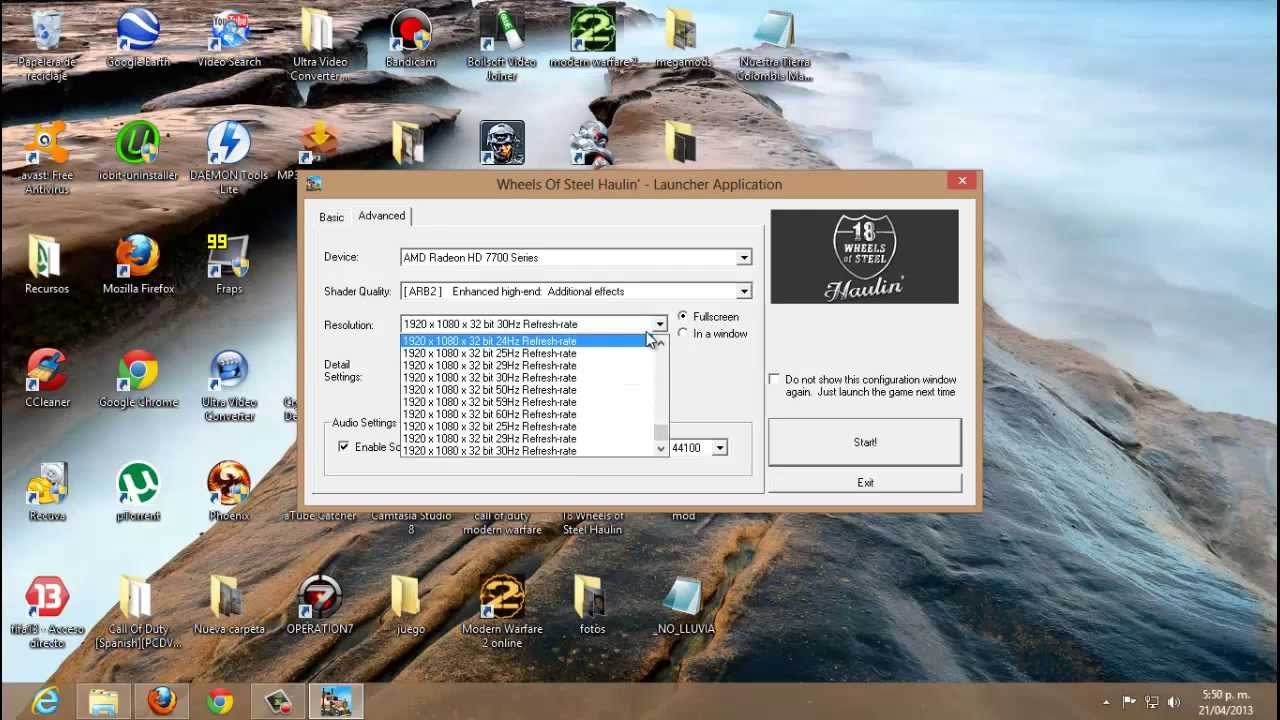Click the resolution list scrollbar thumb
1280x720 pixels.
[x=660, y=432]
